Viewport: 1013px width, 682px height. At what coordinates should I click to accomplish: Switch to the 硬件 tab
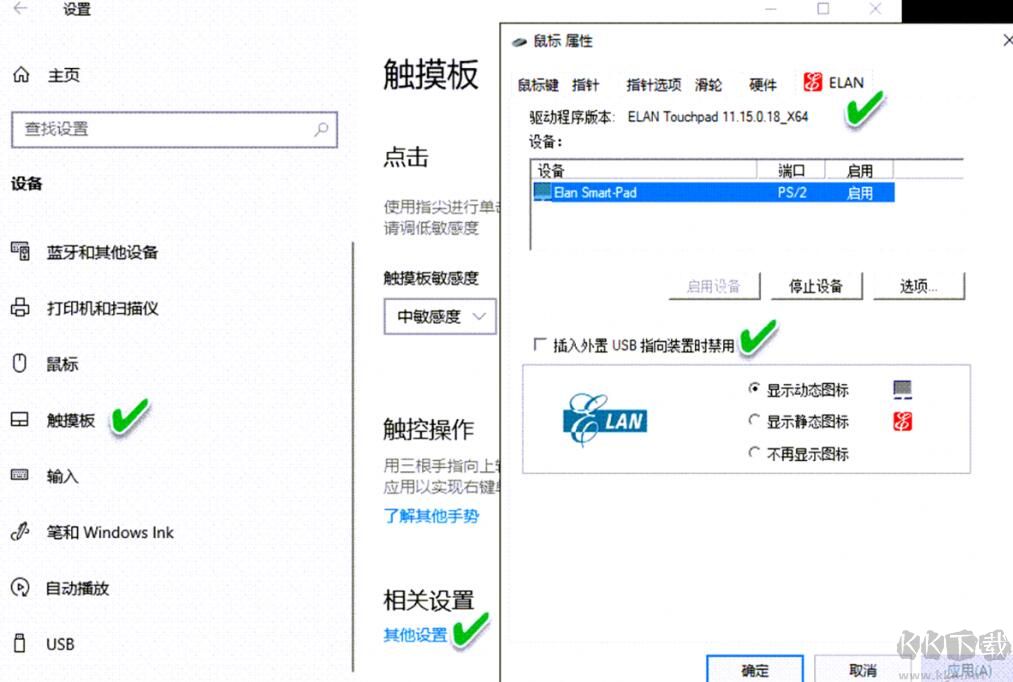762,85
